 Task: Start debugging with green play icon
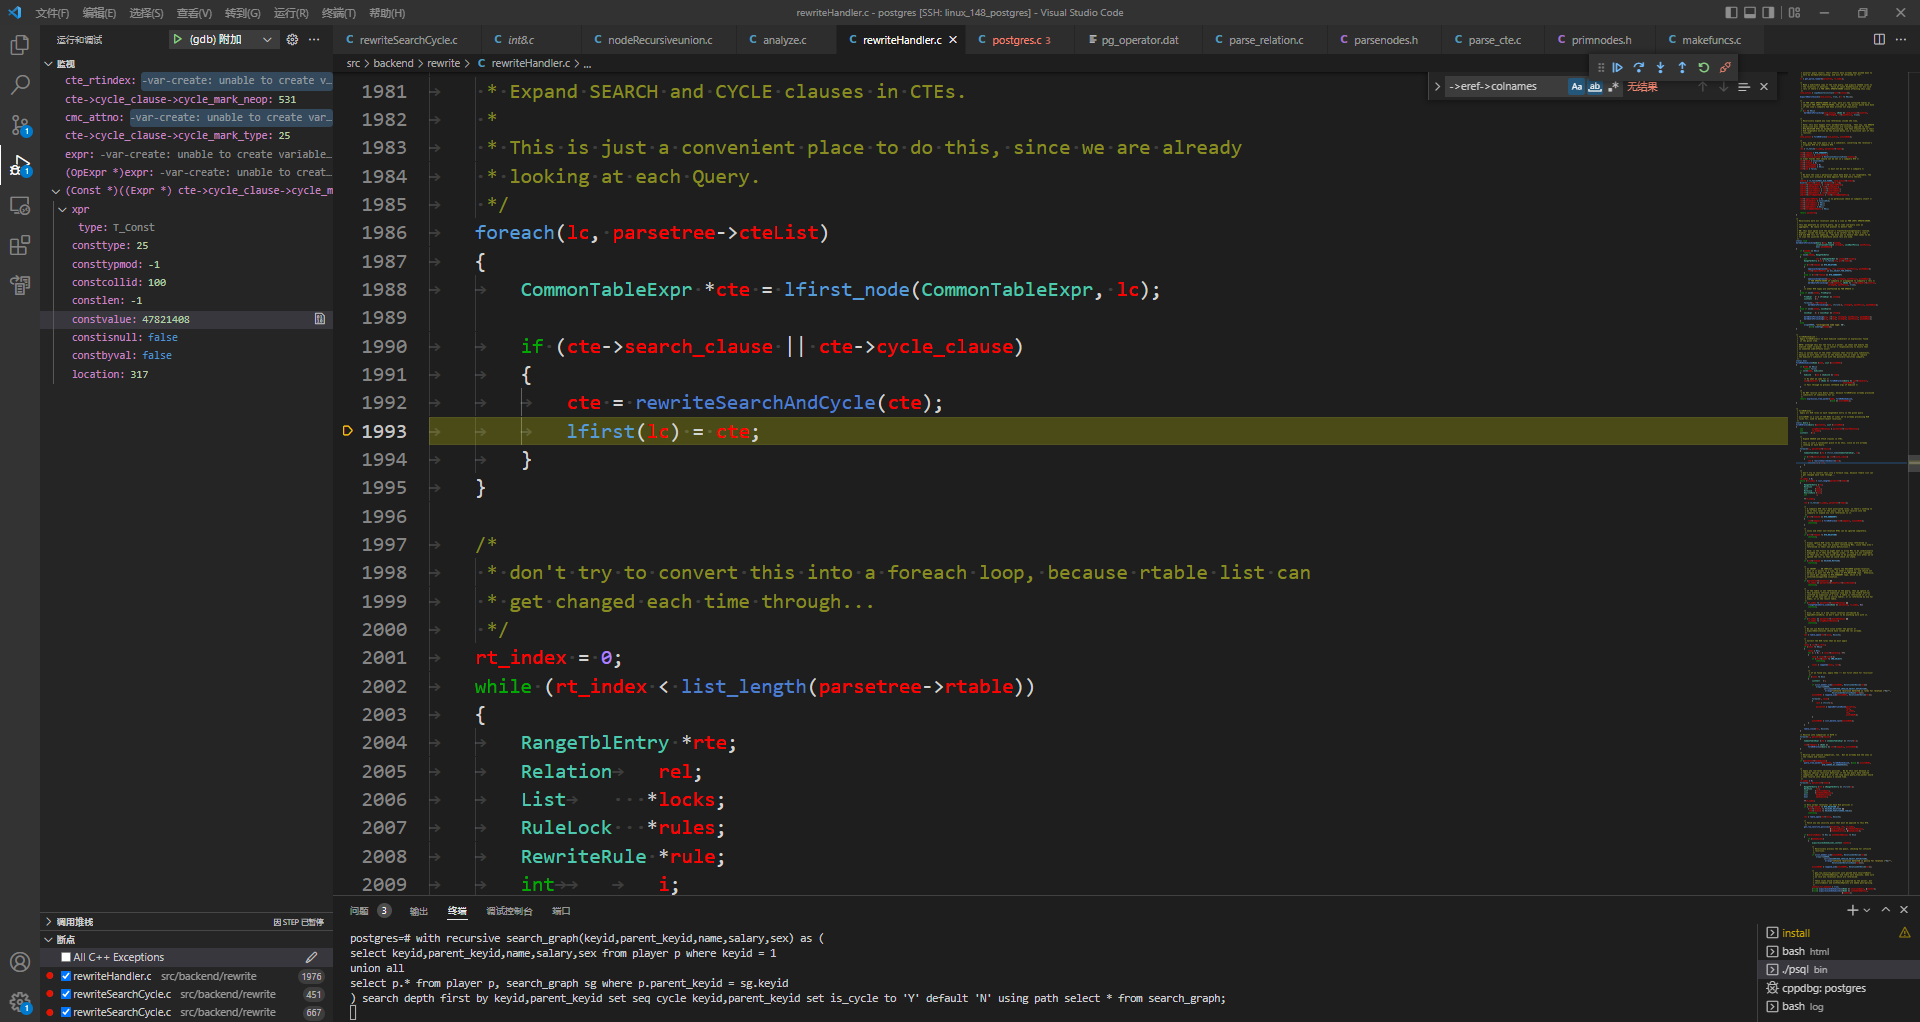pyautogui.click(x=177, y=39)
